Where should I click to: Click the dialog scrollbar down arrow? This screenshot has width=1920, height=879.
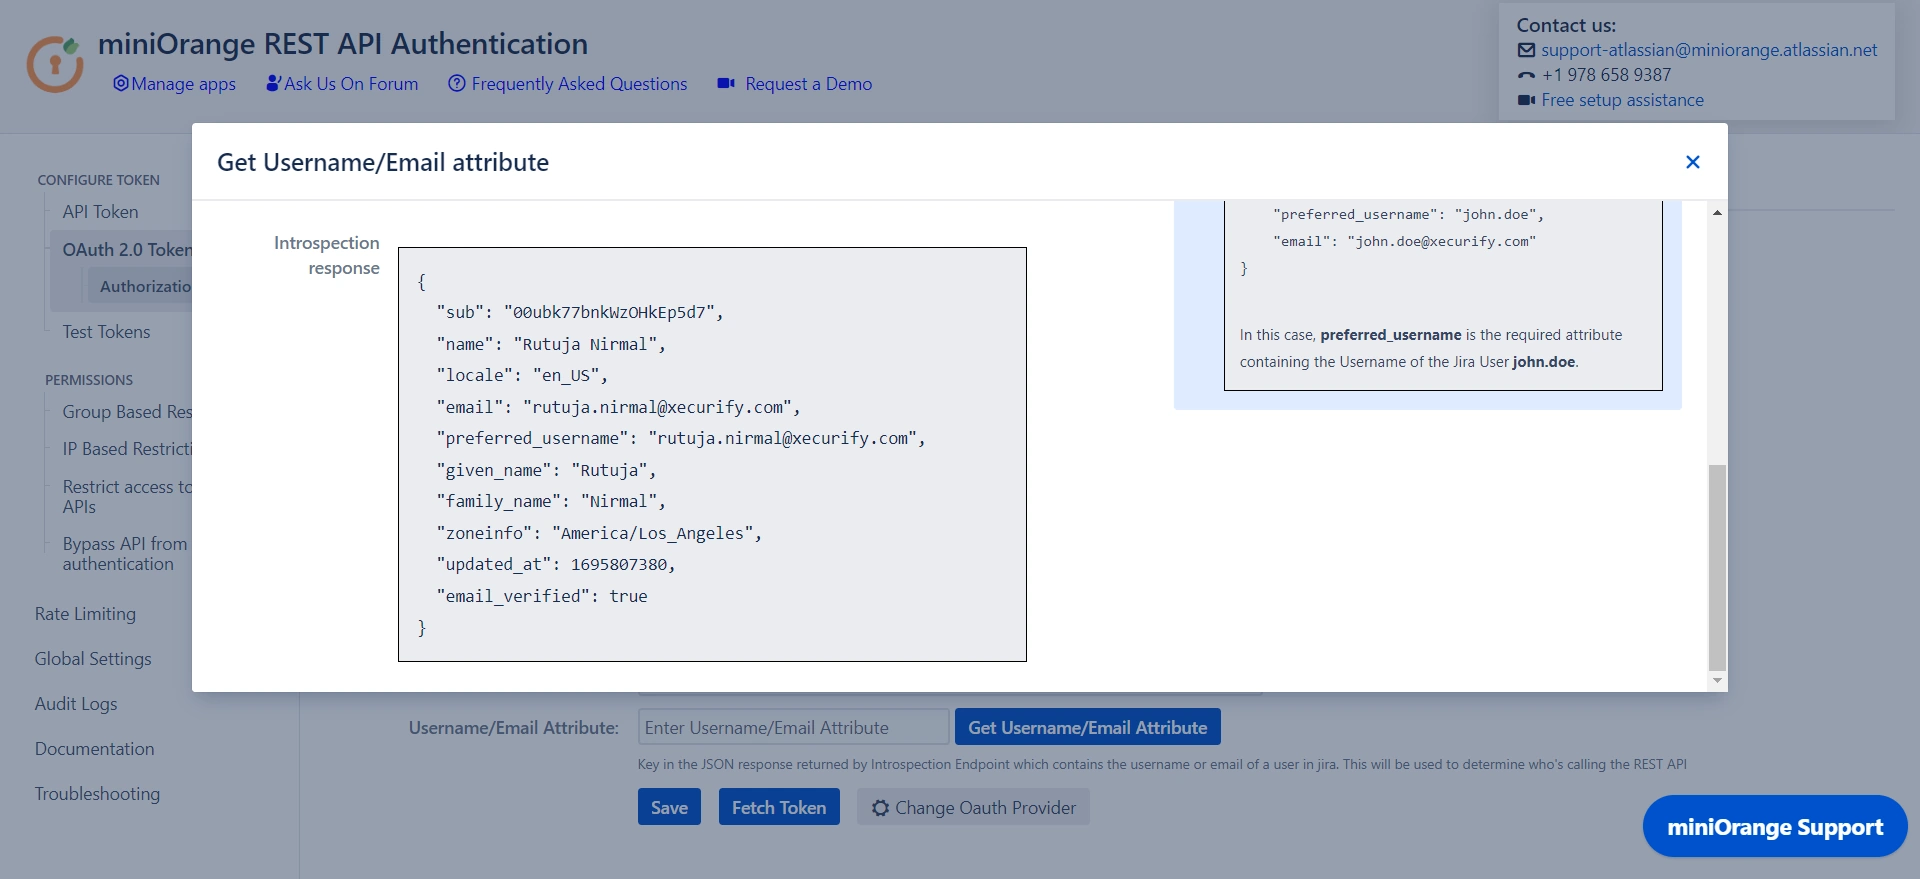pyautogui.click(x=1717, y=680)
